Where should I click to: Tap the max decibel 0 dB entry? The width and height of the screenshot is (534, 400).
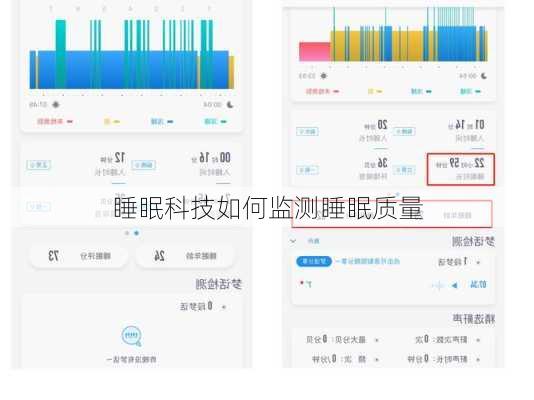click(343, 339)
